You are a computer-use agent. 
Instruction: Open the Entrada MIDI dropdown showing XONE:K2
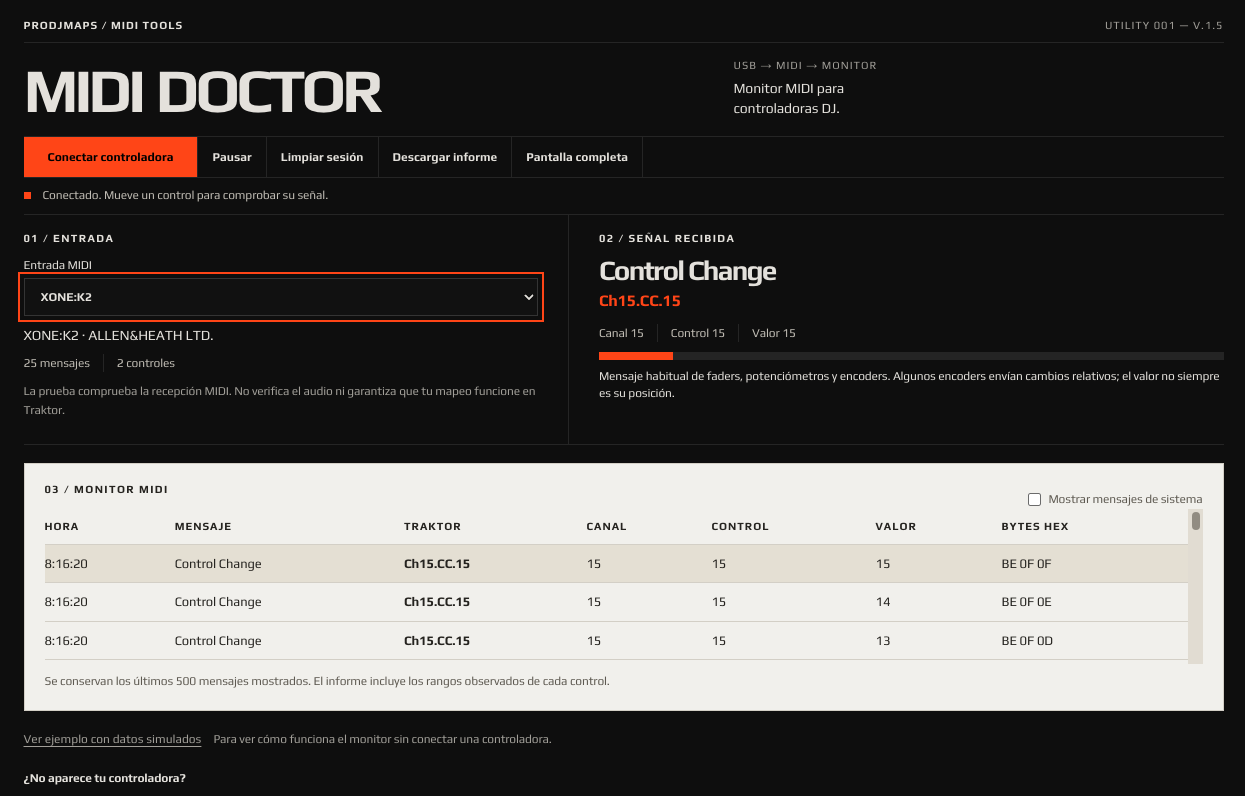[281, 297]
